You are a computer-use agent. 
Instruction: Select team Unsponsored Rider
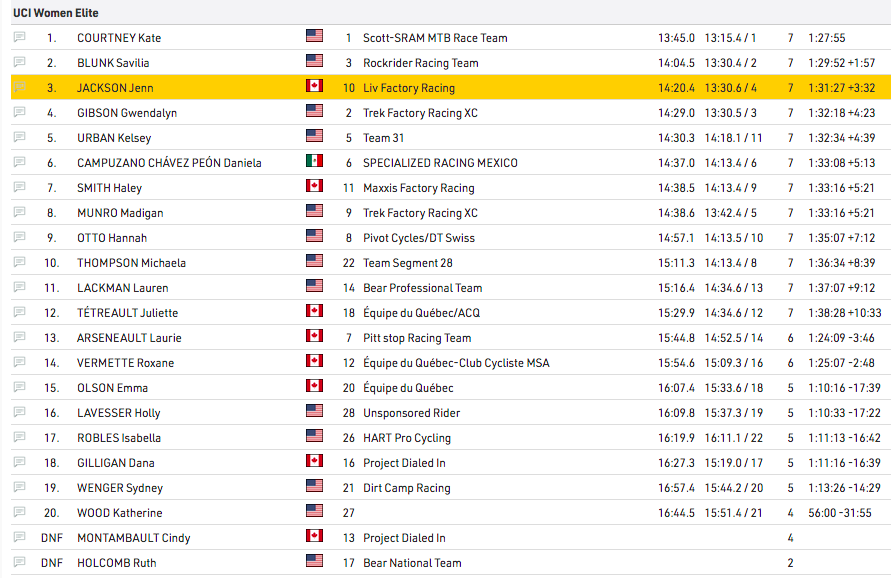(x=411, y=413)
